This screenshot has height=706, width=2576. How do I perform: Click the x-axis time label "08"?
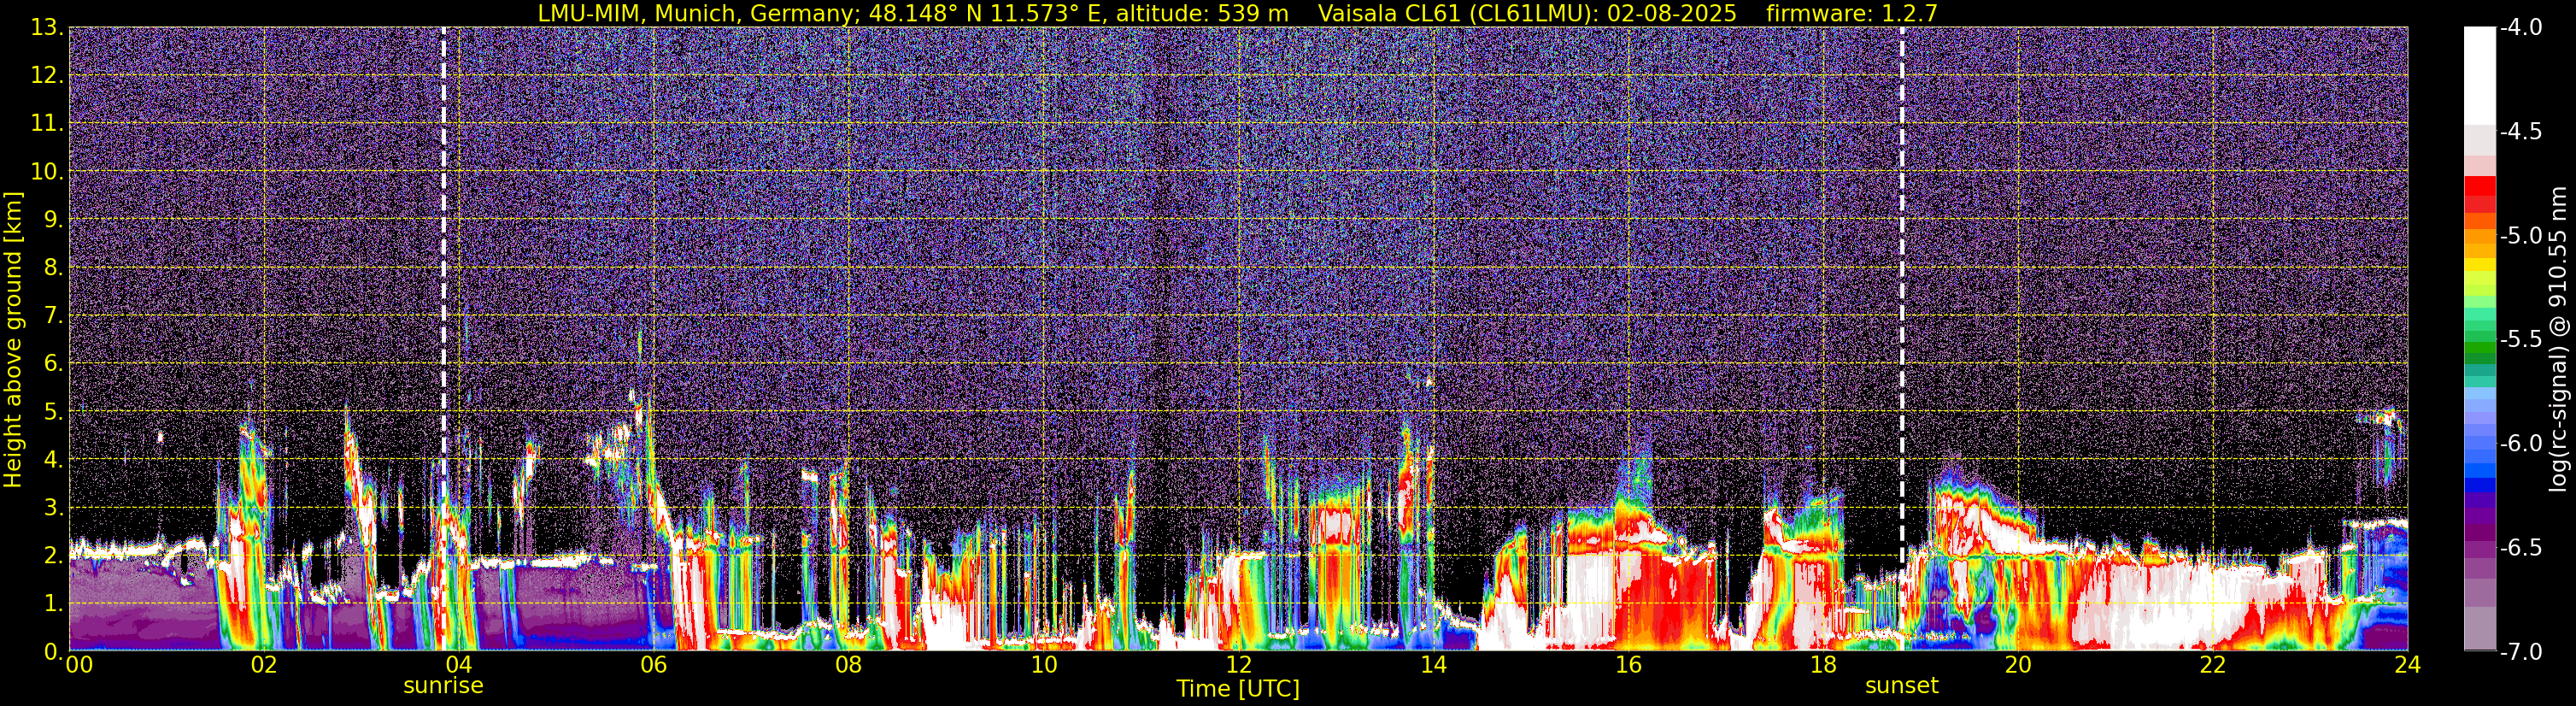tap(848, 665)
